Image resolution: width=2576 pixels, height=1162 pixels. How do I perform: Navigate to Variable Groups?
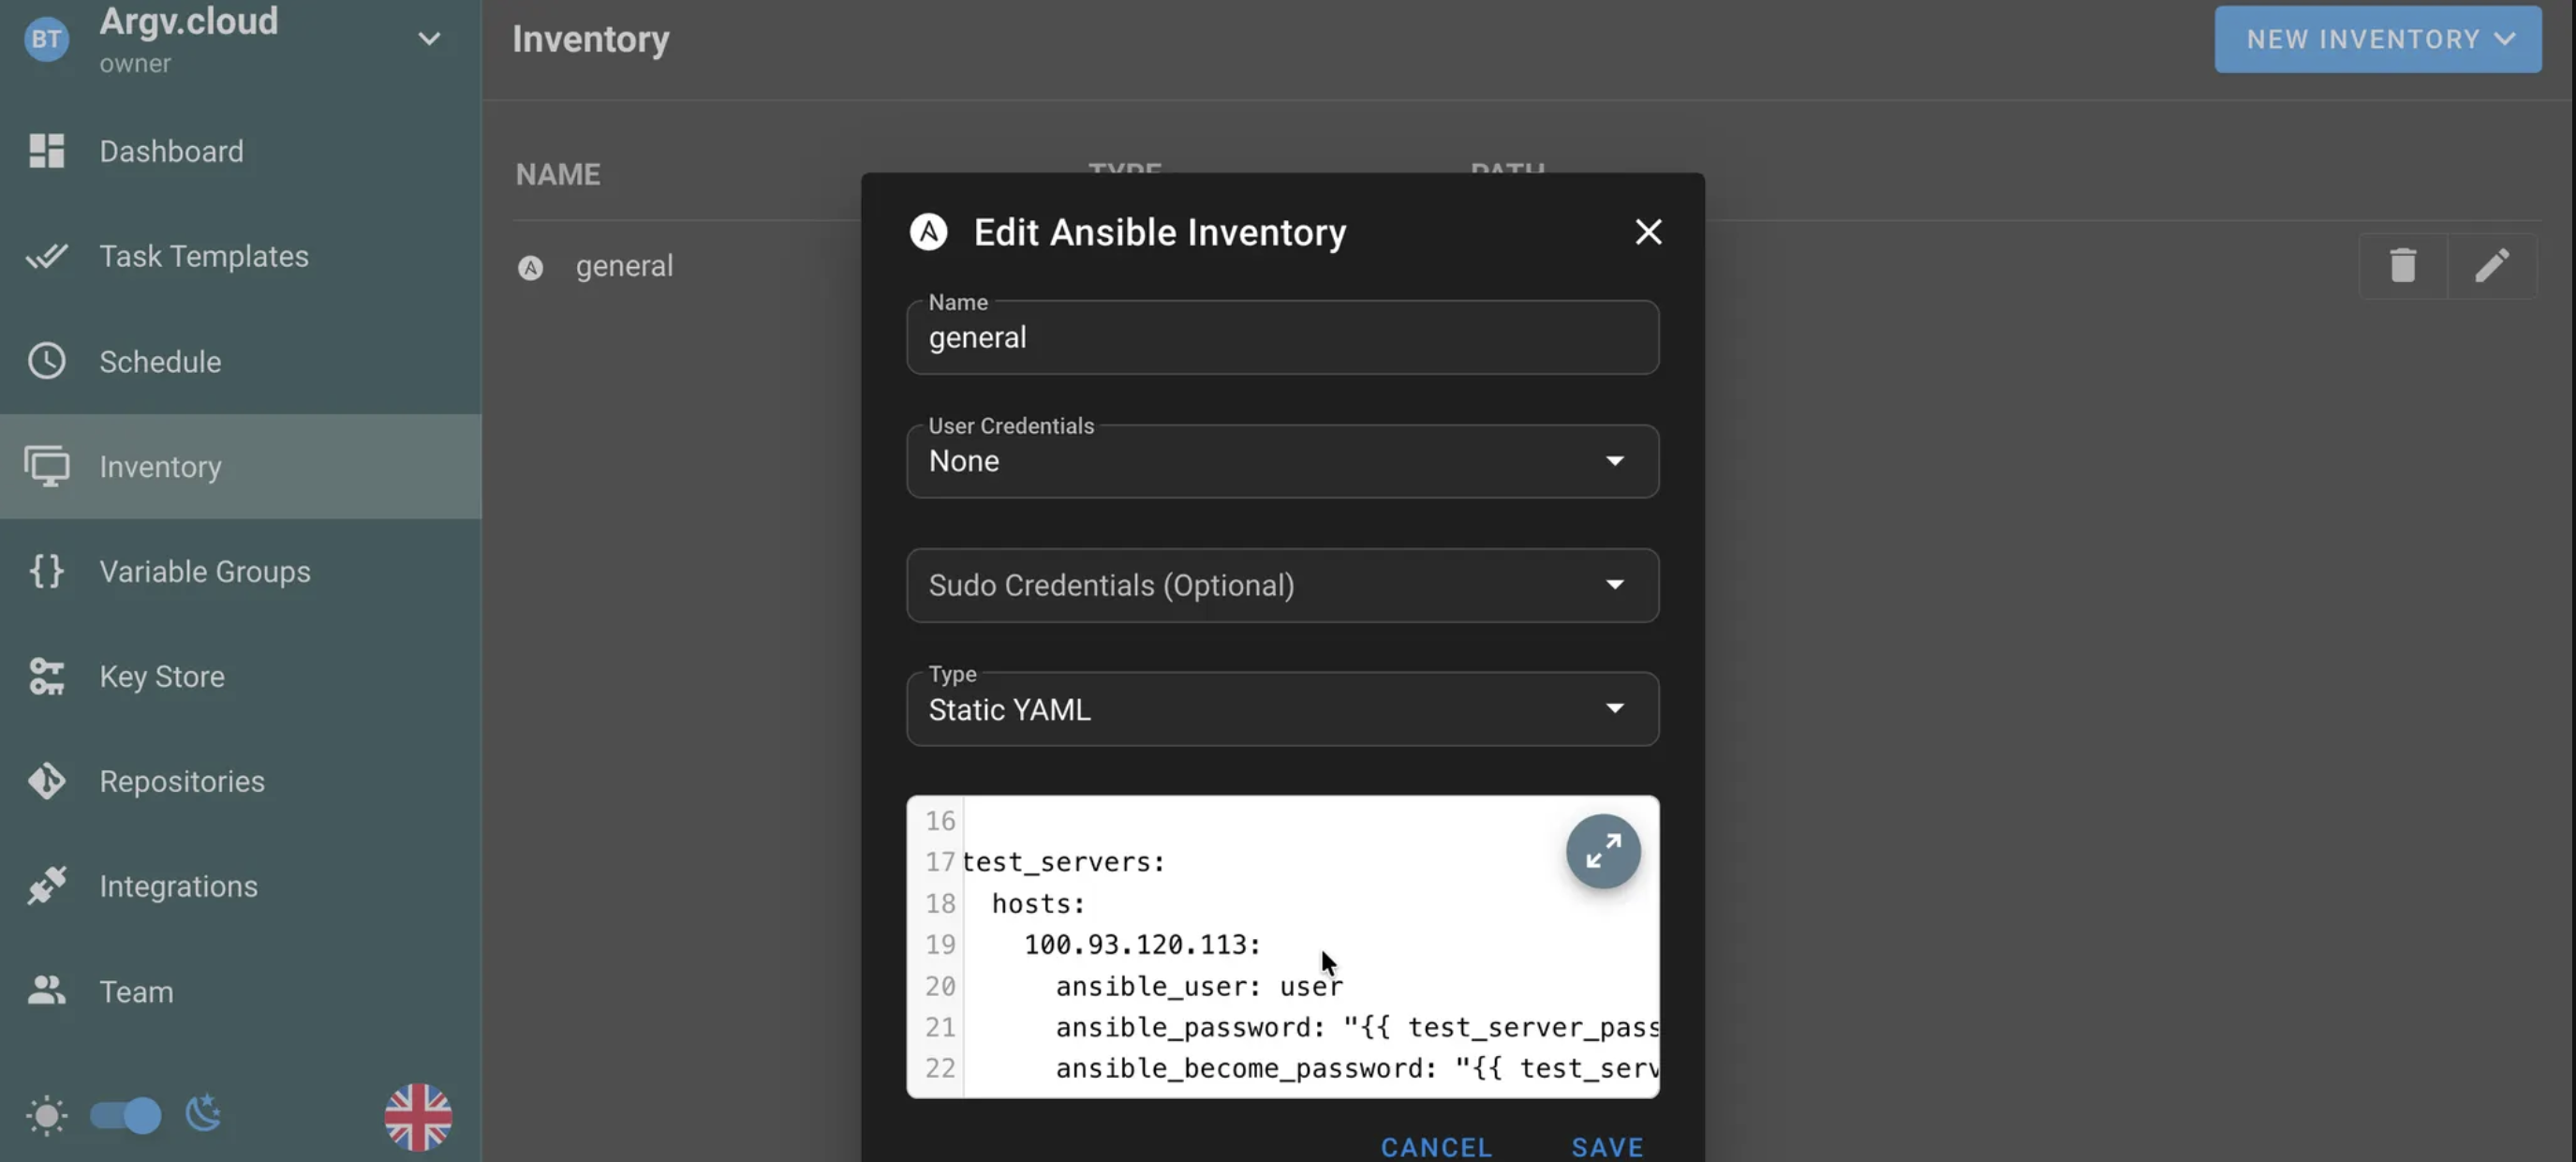(204, 572)
